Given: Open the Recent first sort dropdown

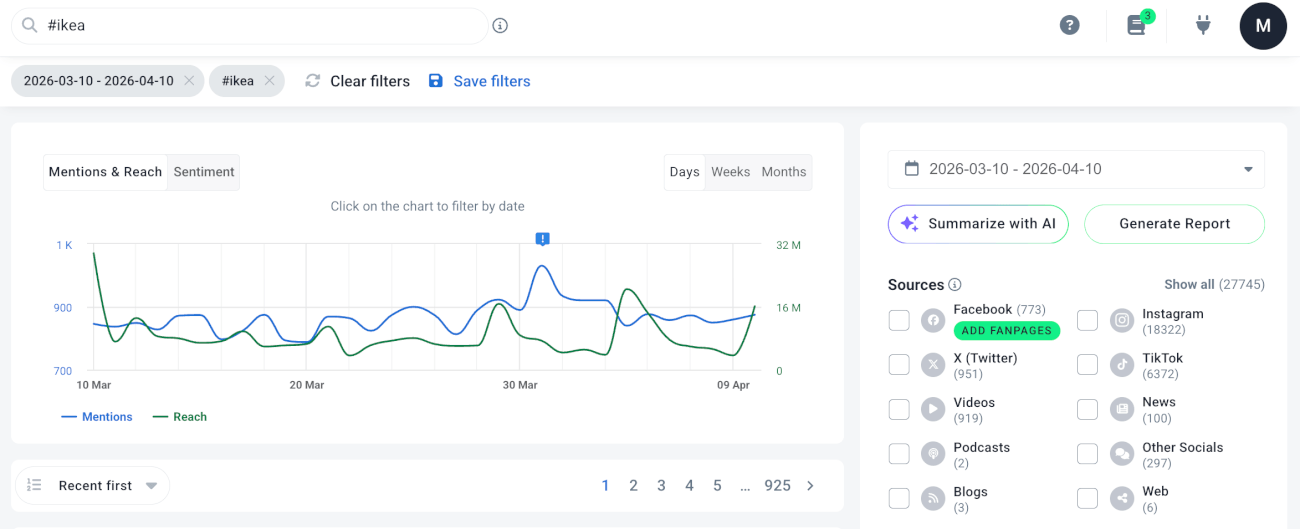Looking at the screenshot, I should coord(93,486).
